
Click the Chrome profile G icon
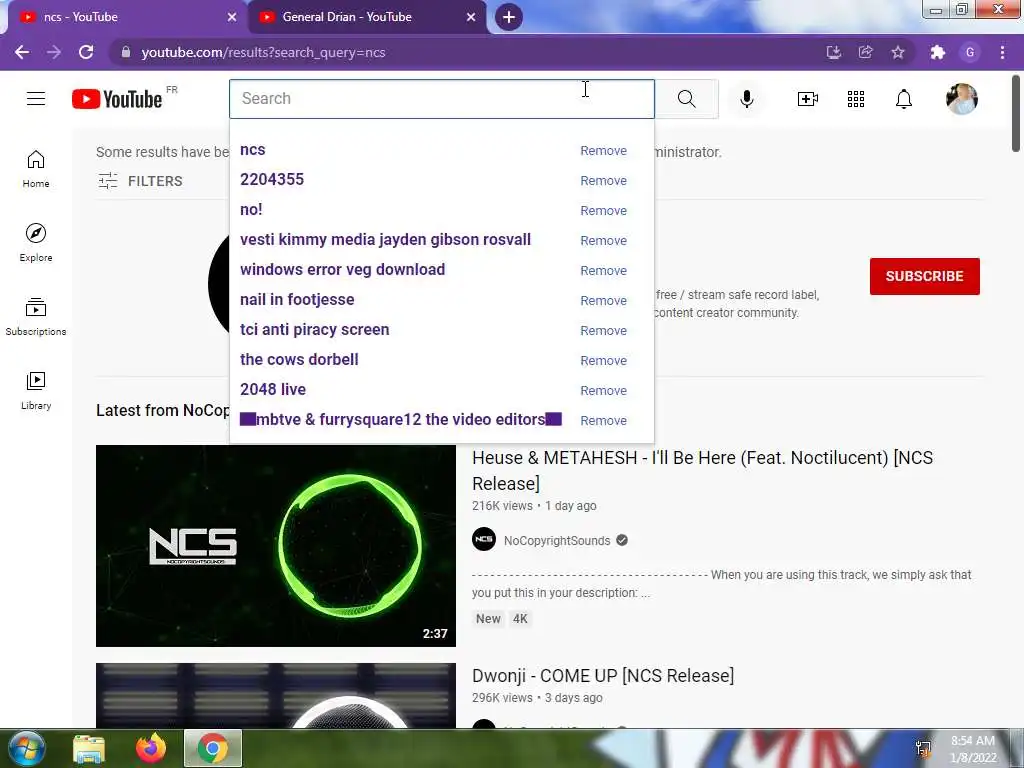pyautogui.click(x=970, y=52)
